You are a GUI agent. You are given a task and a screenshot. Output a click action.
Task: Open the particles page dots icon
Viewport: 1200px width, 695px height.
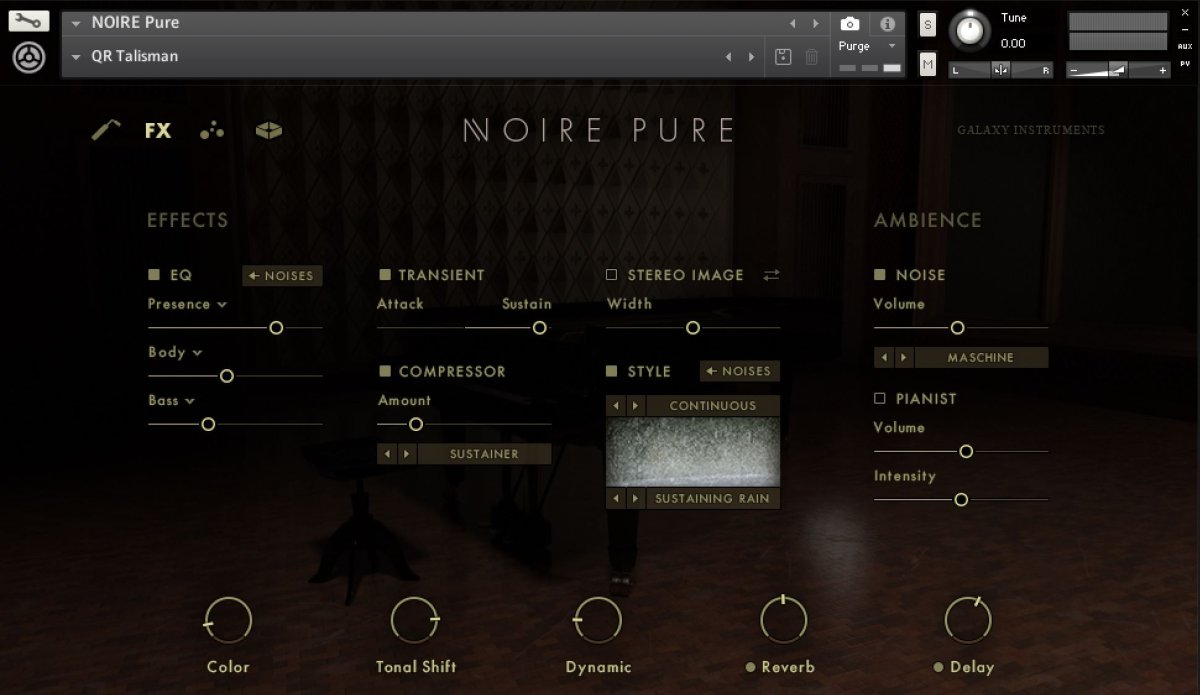tap(212, 130)
